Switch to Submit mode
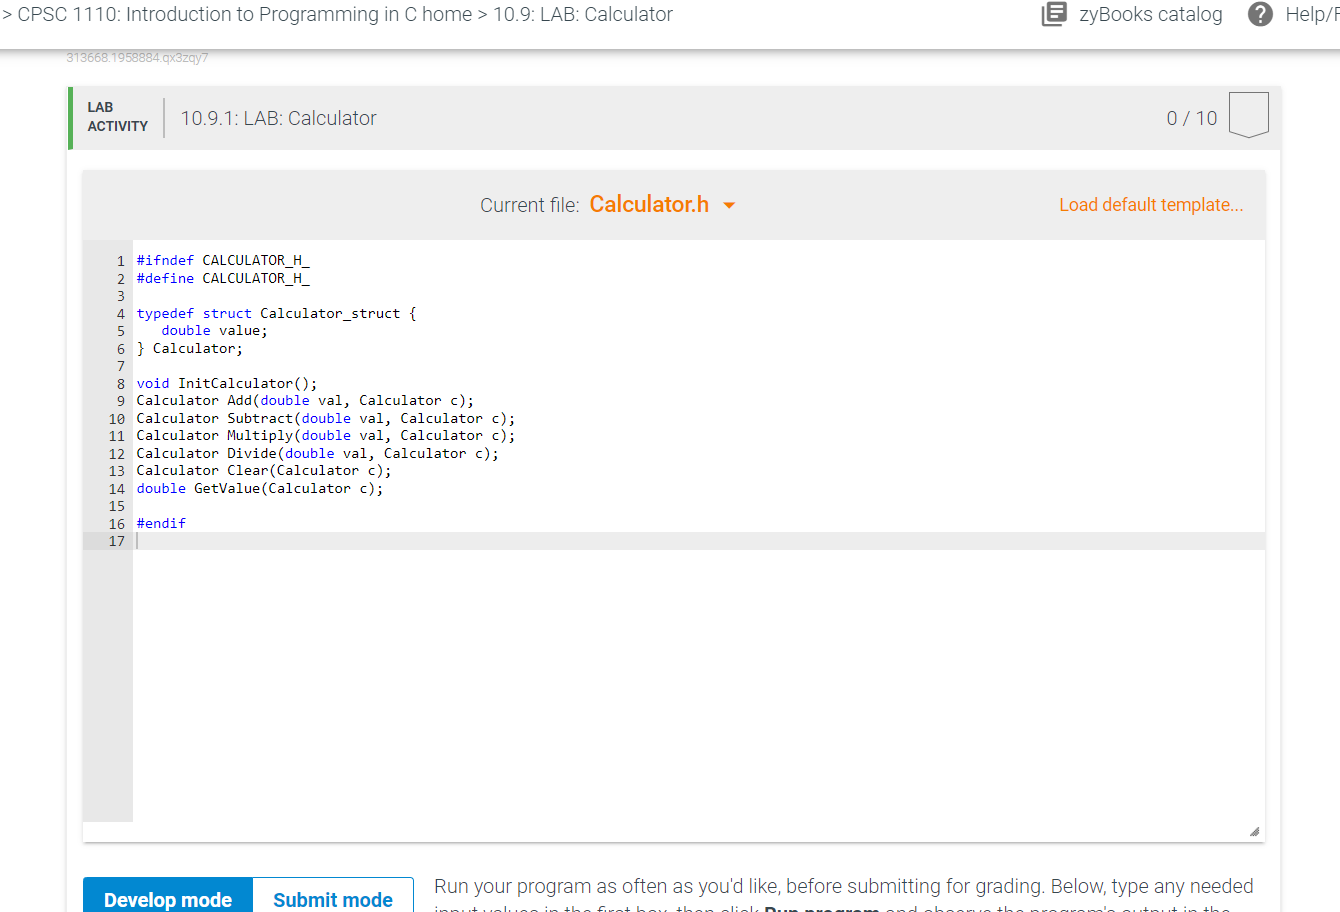The image size is (1340, 912). (333, 899)
